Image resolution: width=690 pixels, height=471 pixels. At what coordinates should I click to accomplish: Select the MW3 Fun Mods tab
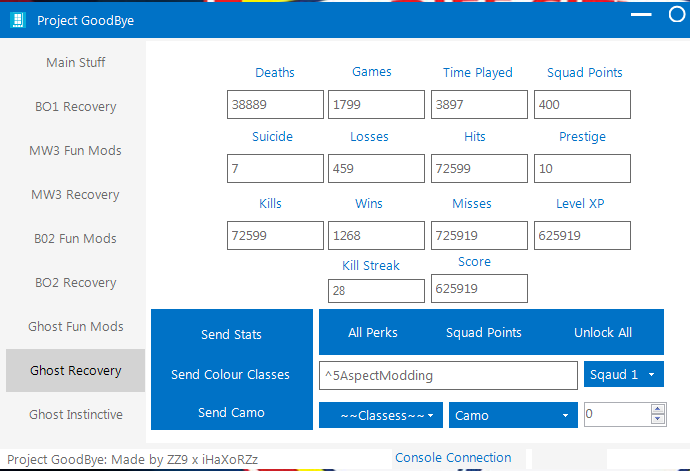coord(75,151)
